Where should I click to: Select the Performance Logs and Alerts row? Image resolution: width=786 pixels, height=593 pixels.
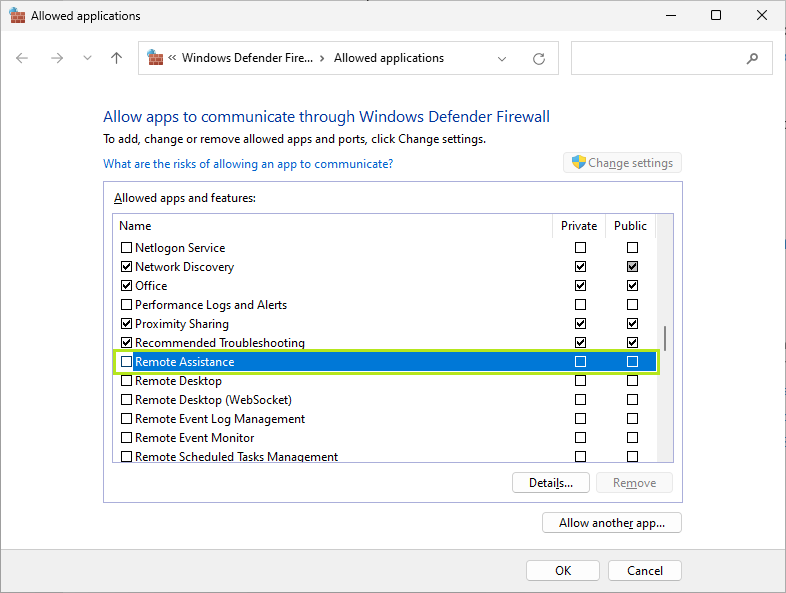coord(385,305)
